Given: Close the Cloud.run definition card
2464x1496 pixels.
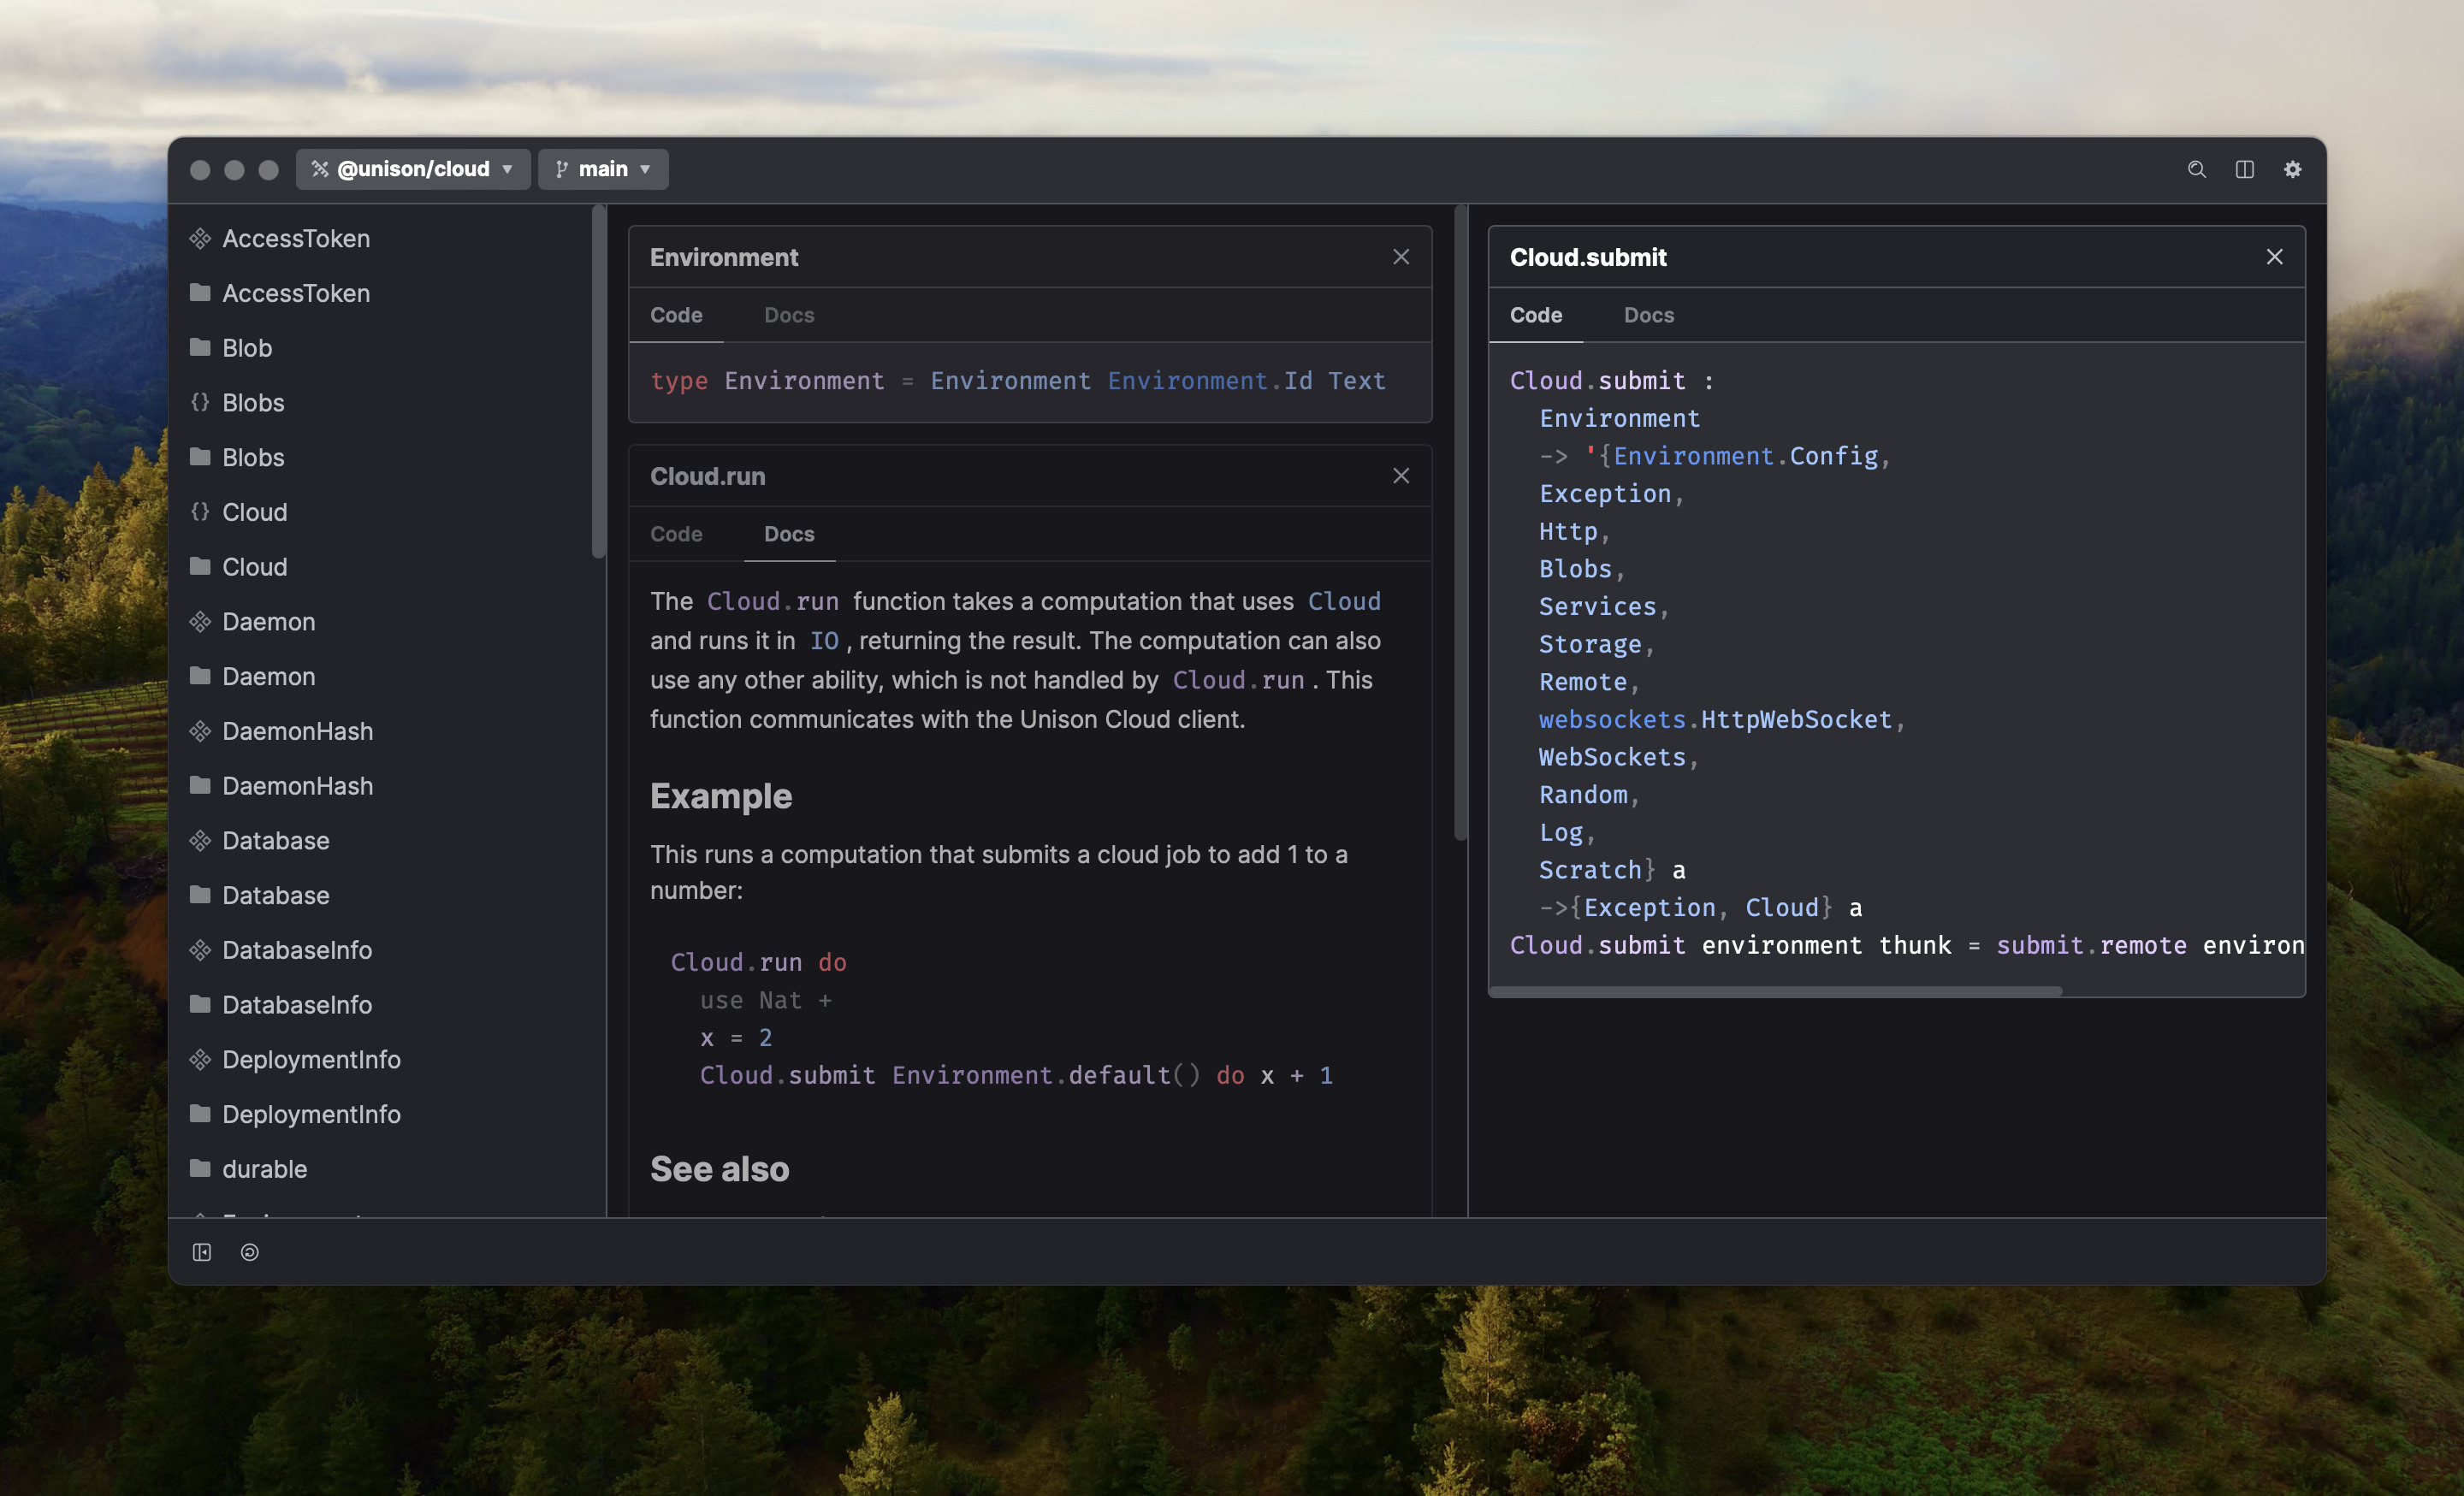Looking at the screenshot, I should point(1401,476).
